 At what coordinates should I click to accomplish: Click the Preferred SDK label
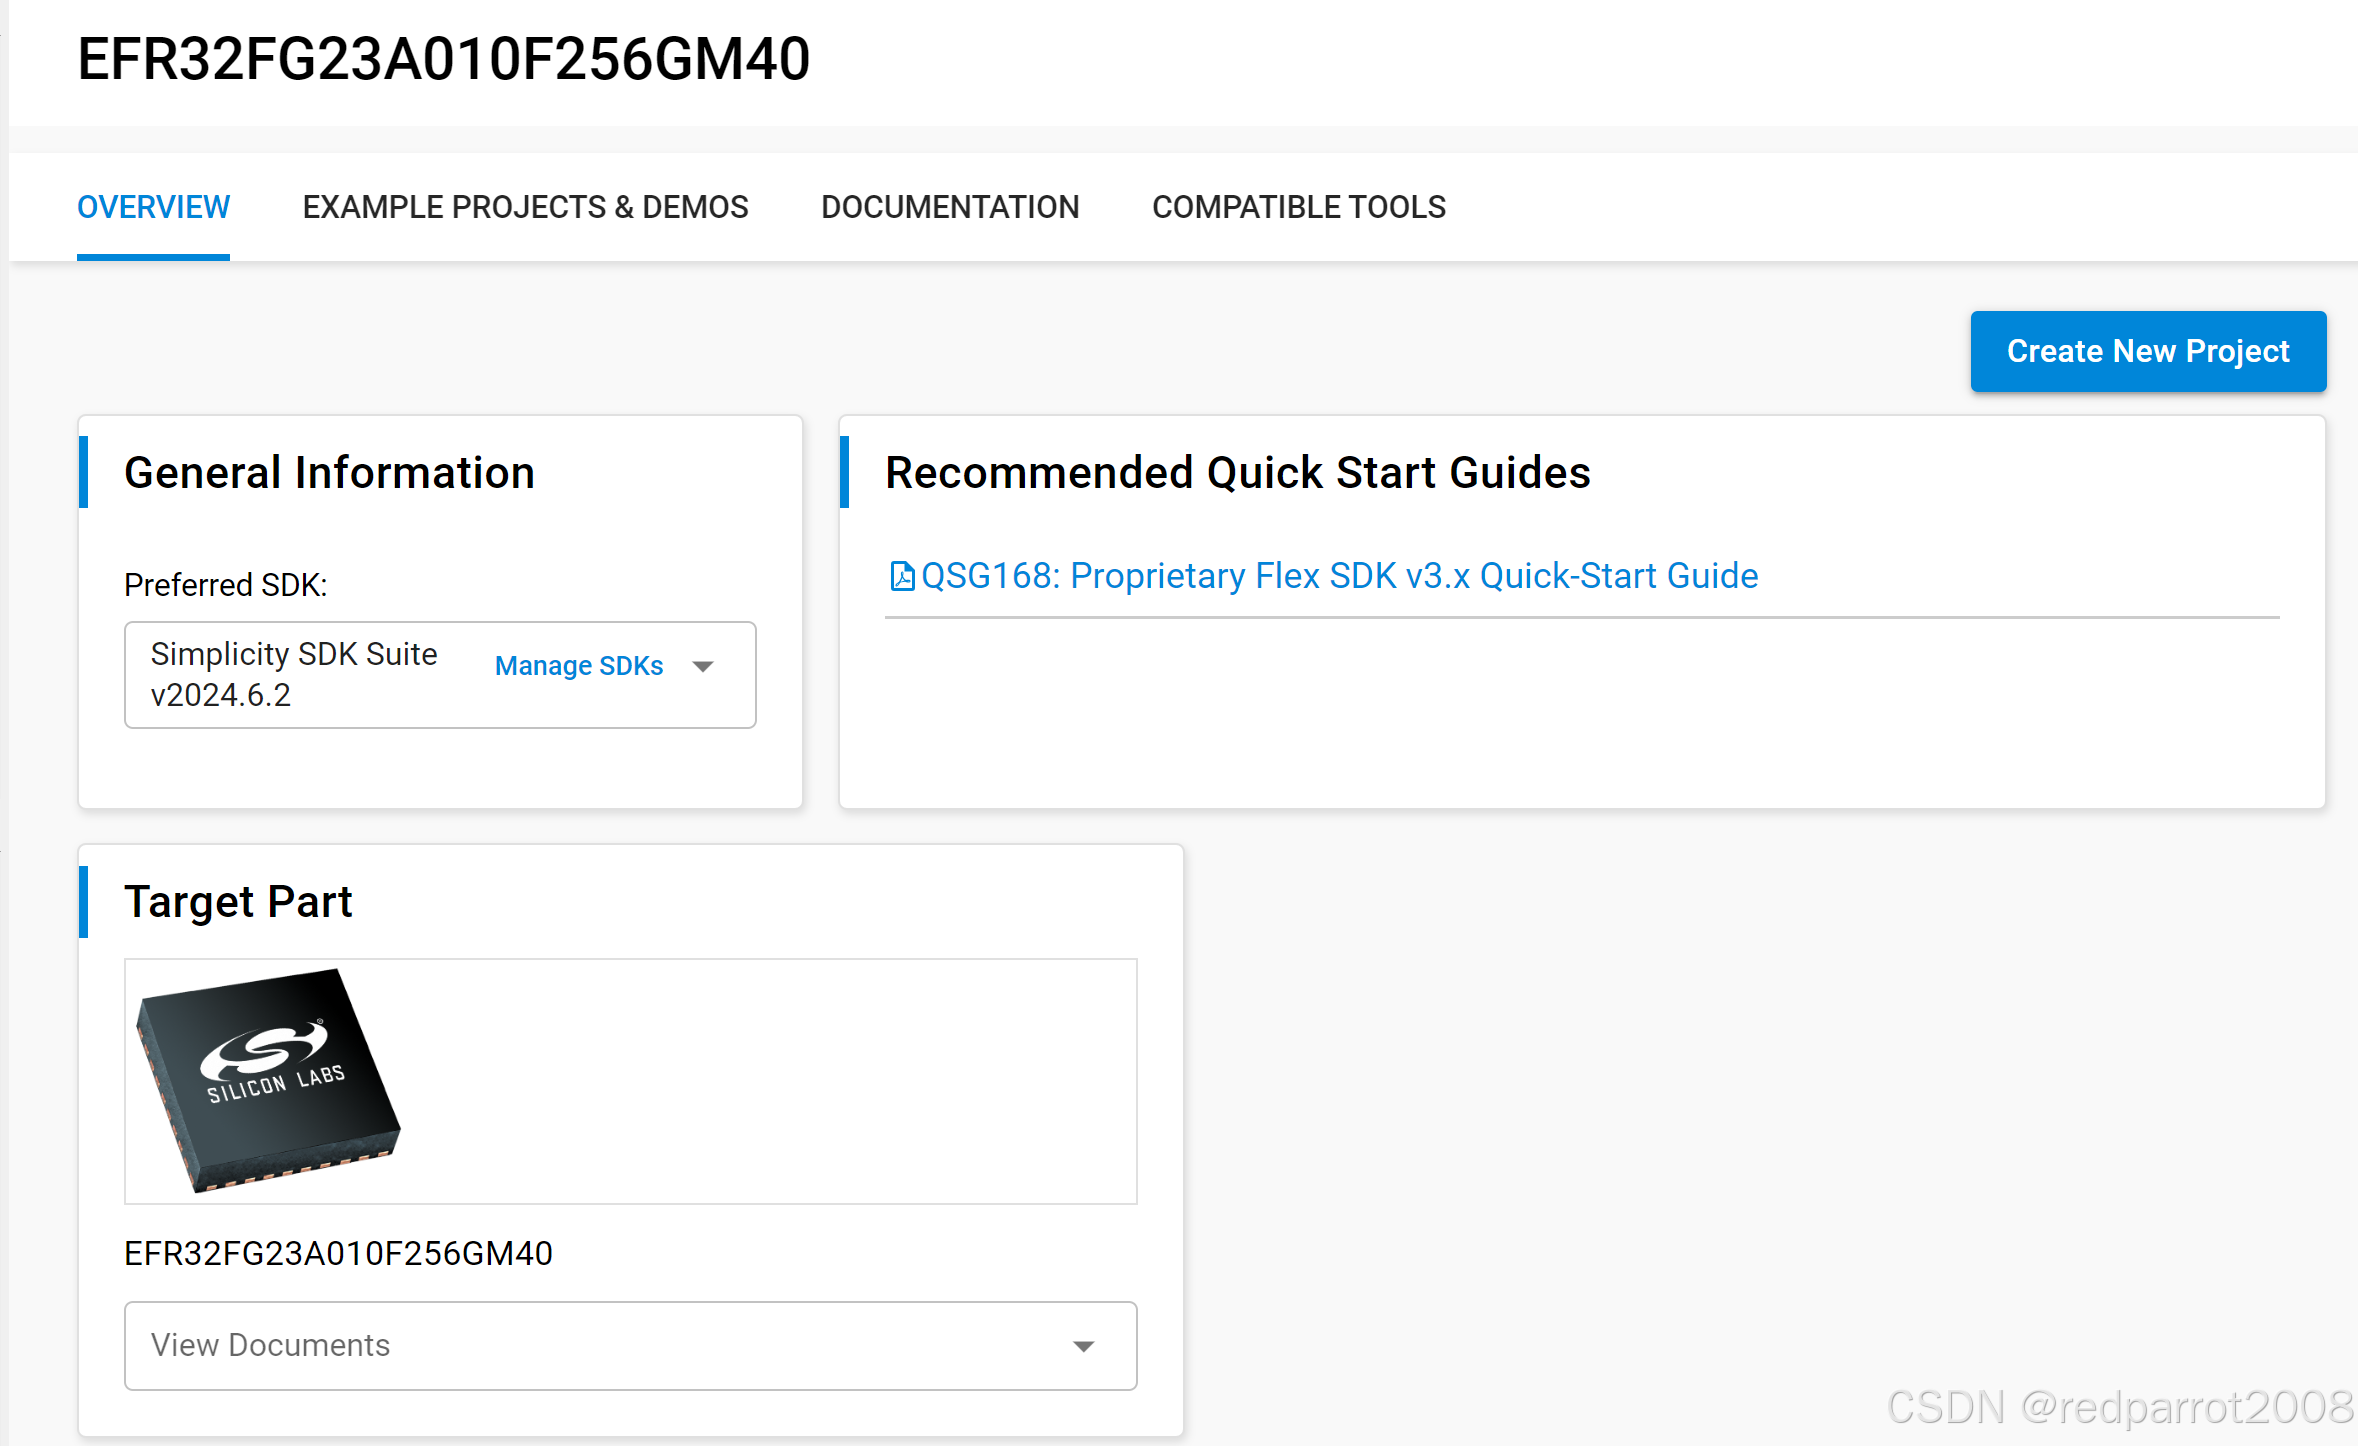click(225, 585)
